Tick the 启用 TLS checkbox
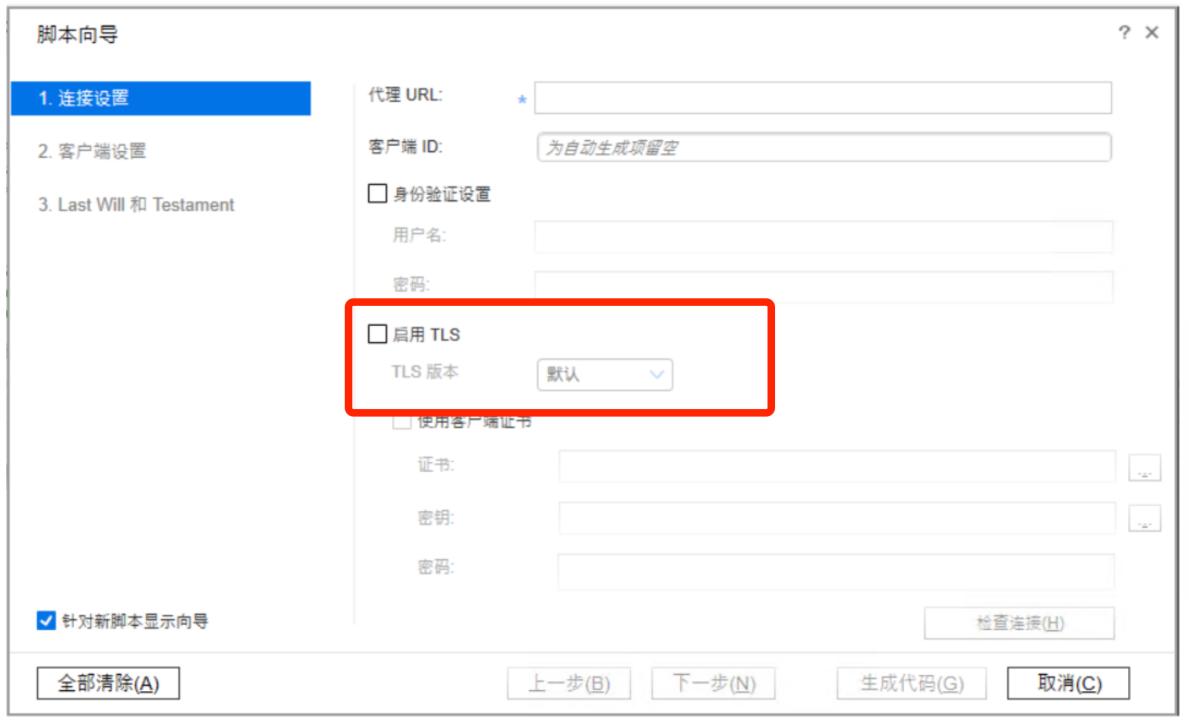 pyautogui.click(x=377, y=333)
